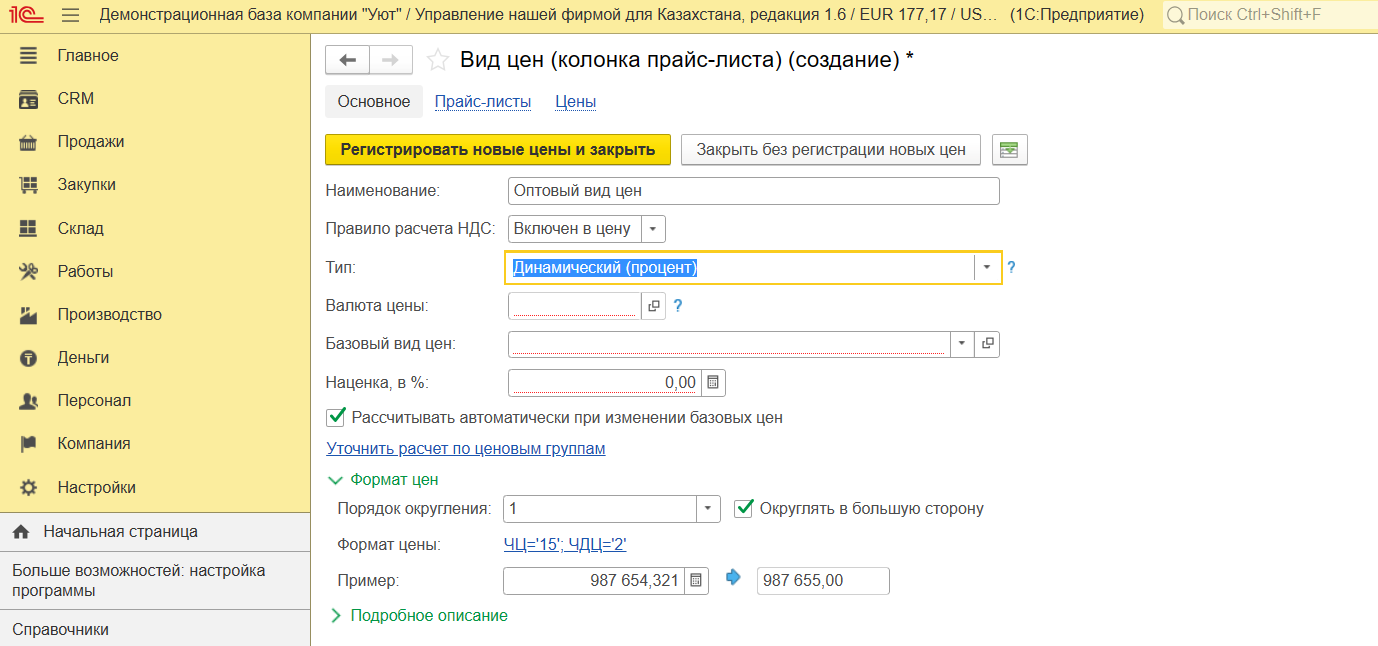Follow Уточнить расчет по ценовым группам link
1378x646 pixels.
tap(465, 449)
